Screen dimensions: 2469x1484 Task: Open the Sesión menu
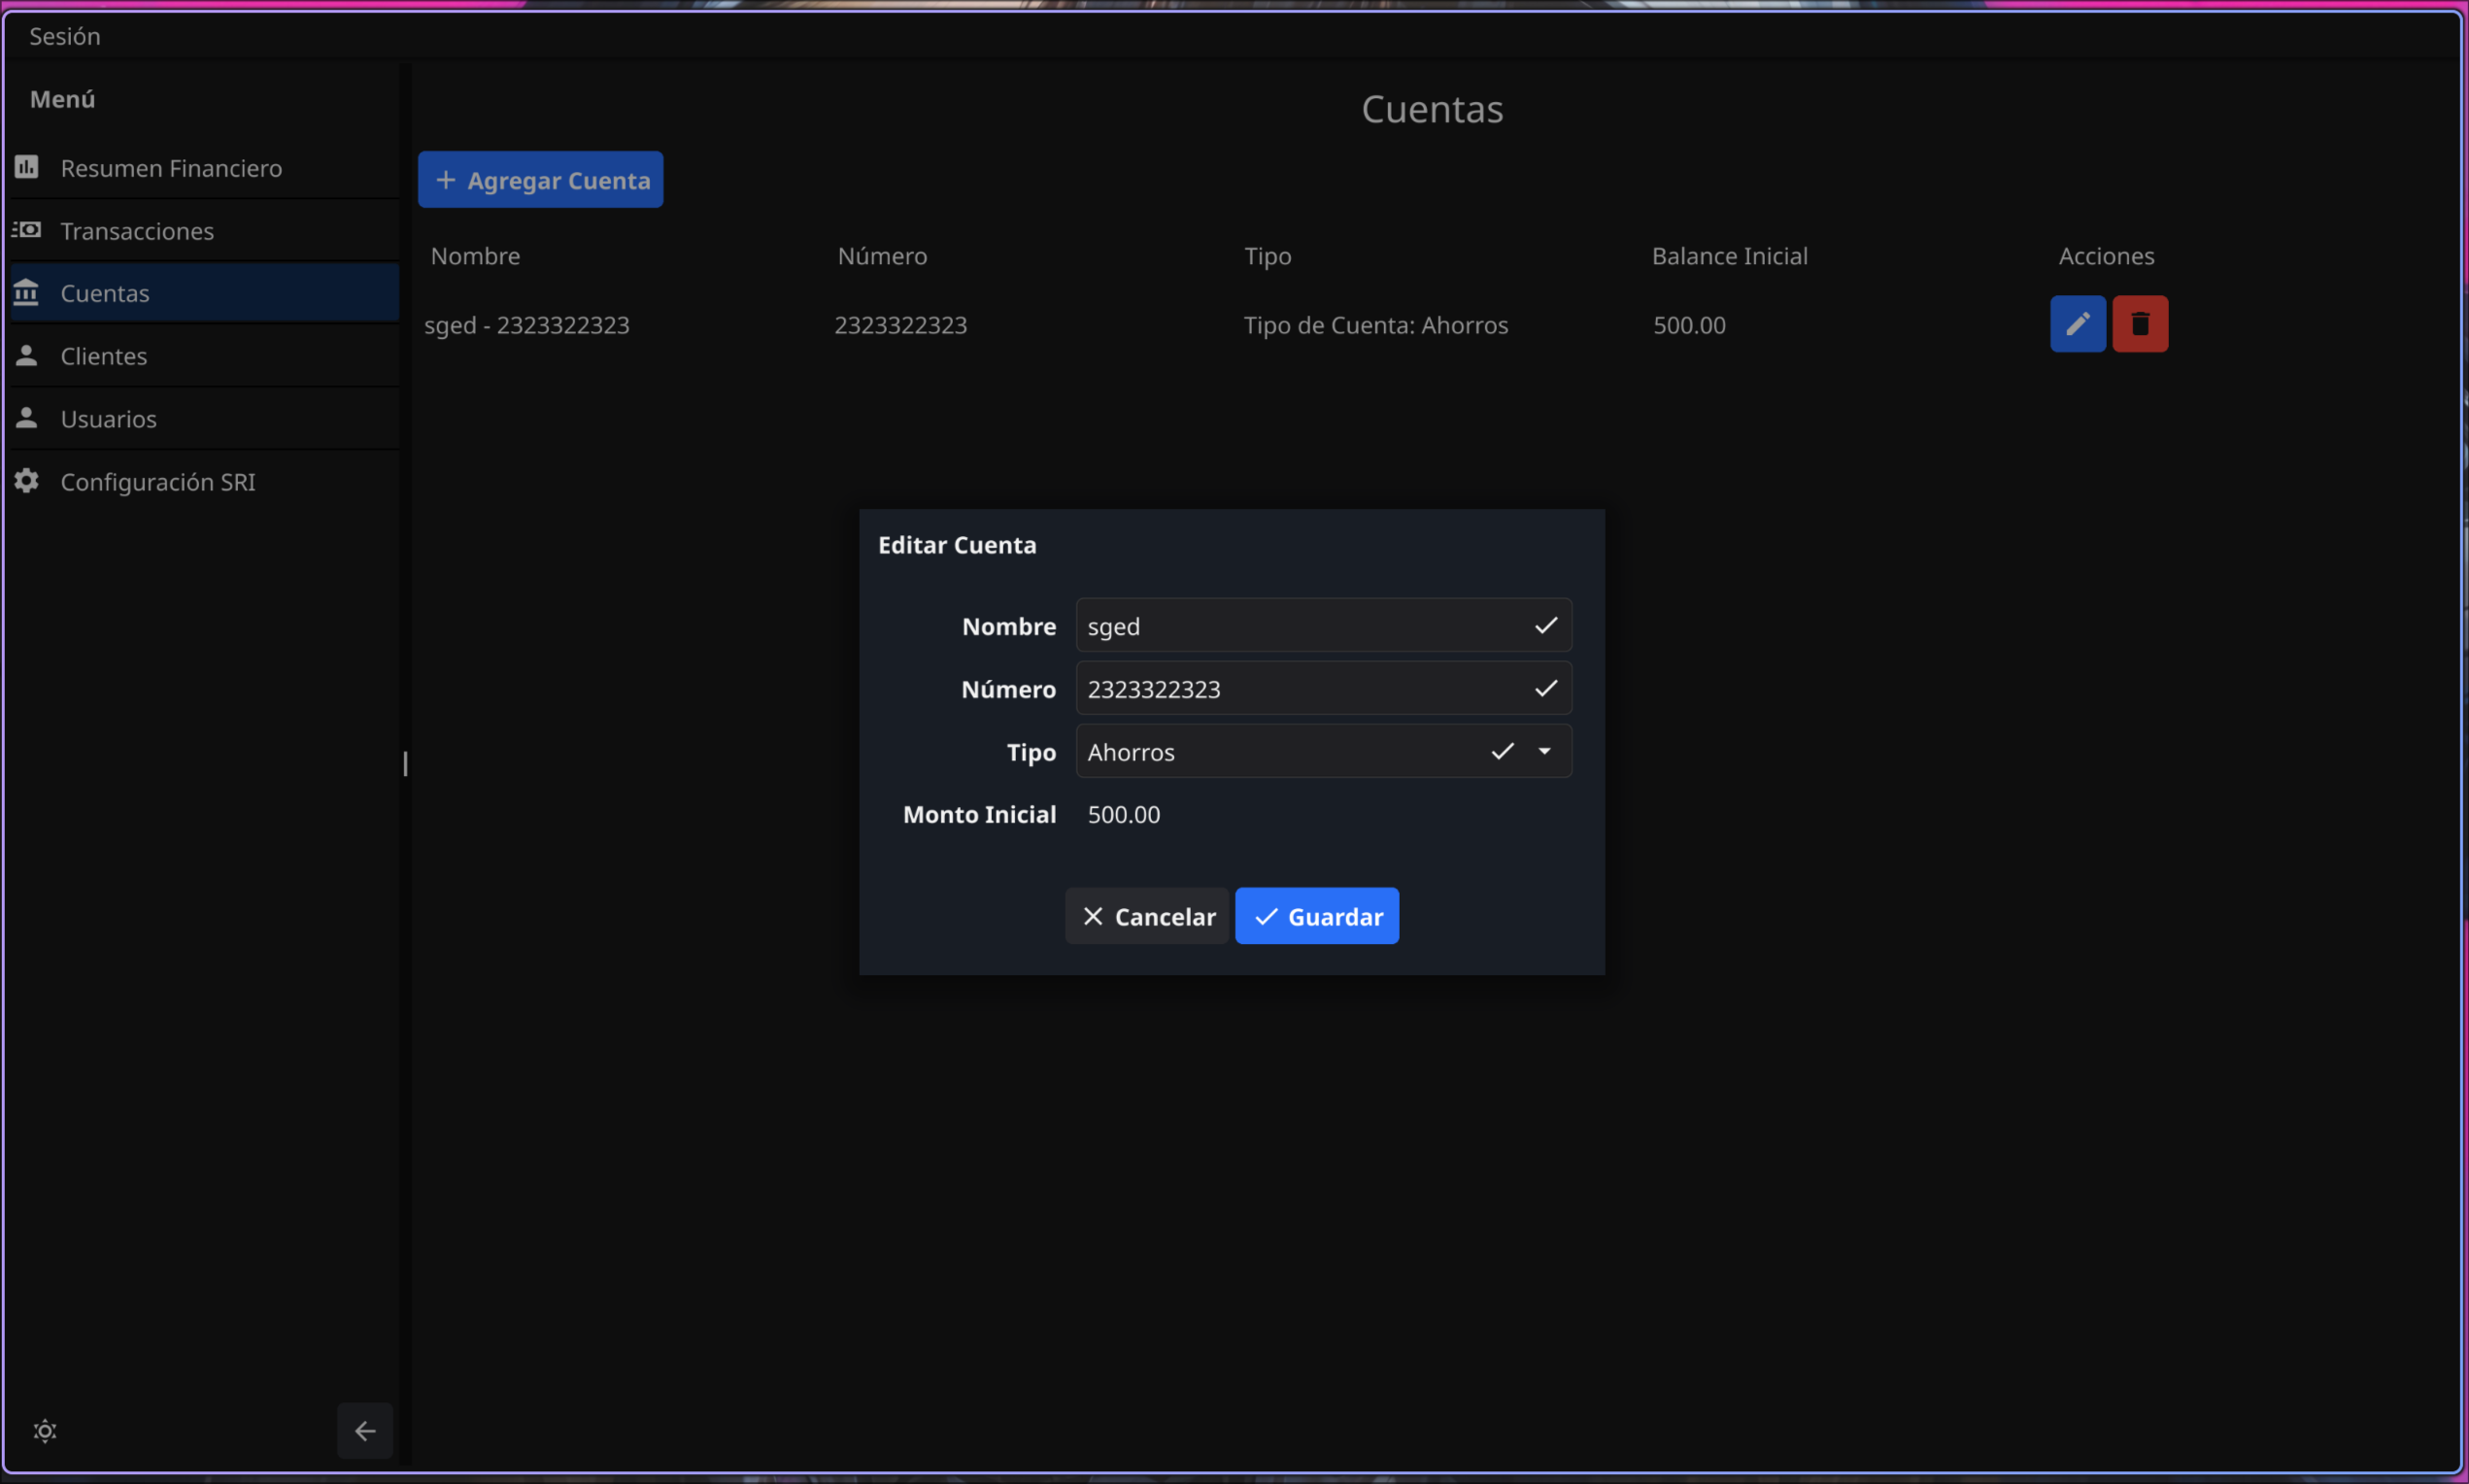(x=65, y=36)
